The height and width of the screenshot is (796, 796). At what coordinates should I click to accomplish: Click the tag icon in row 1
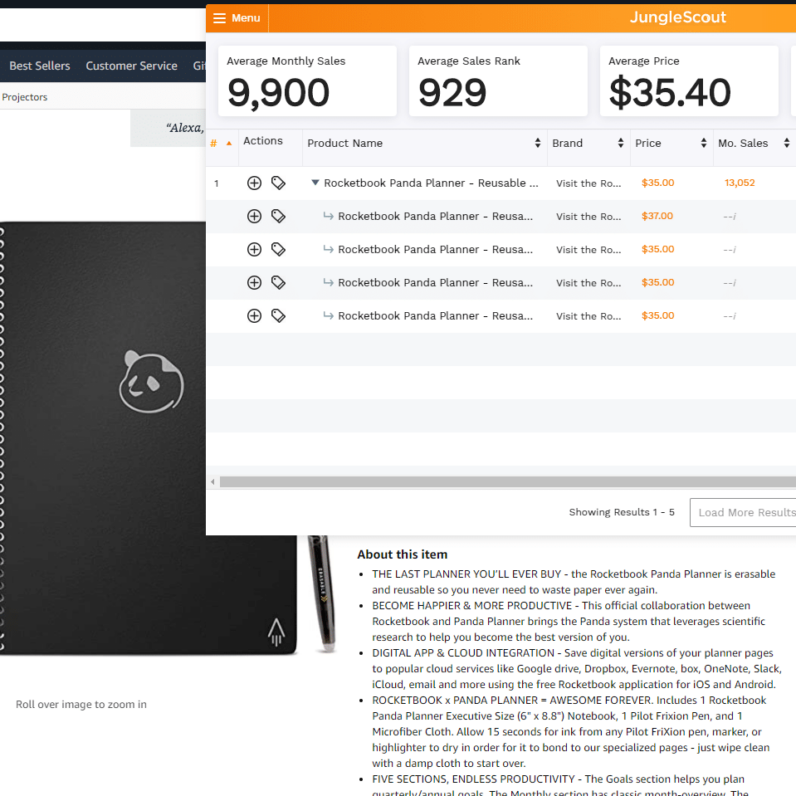click(278, 183)
